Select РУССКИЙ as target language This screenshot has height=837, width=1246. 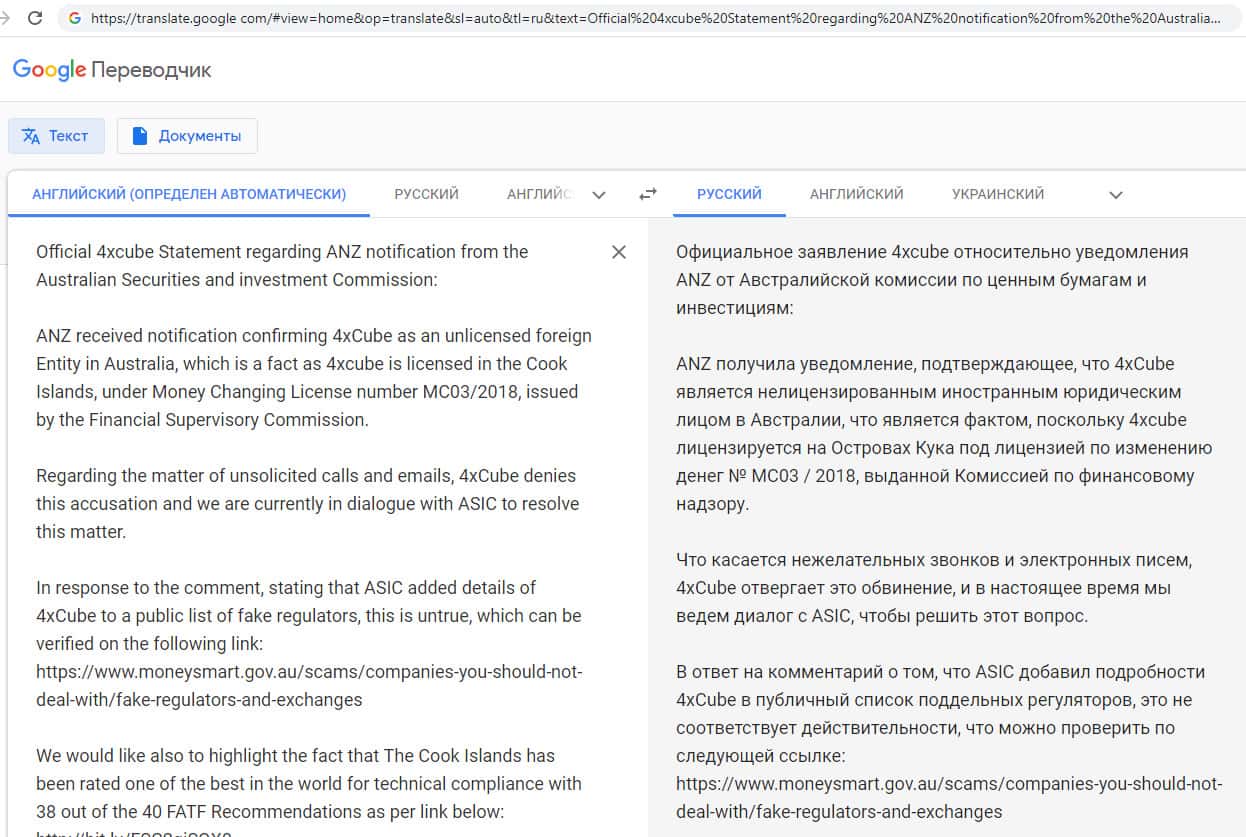point(729,194)
